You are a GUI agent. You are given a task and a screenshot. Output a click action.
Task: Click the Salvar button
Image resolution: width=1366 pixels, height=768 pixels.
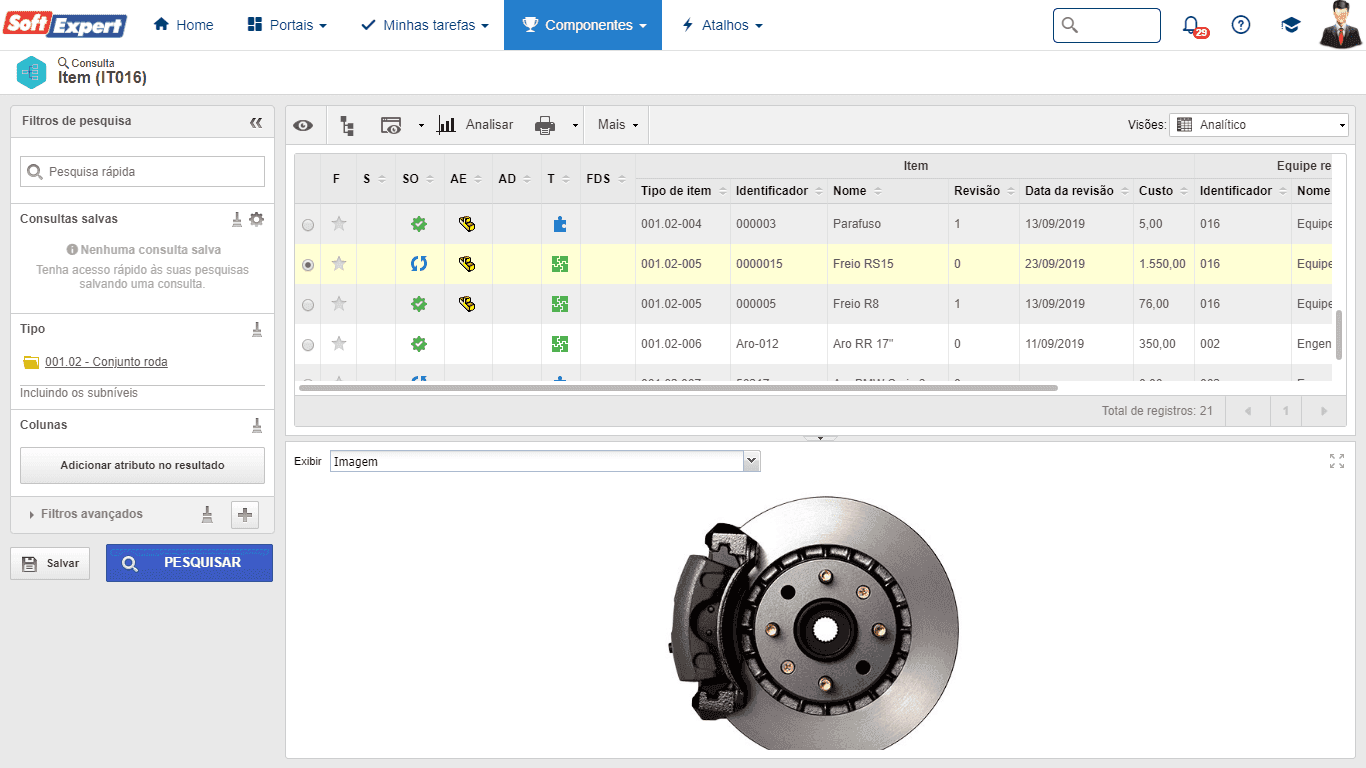[50, 563]
